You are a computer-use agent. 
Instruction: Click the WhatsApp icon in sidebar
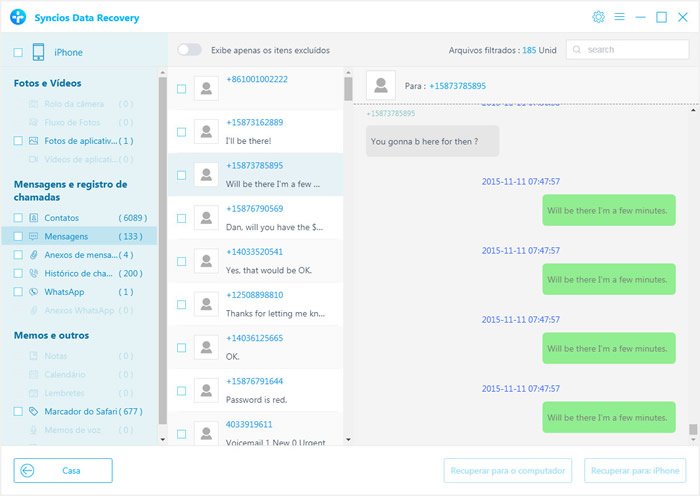(33, 292)
